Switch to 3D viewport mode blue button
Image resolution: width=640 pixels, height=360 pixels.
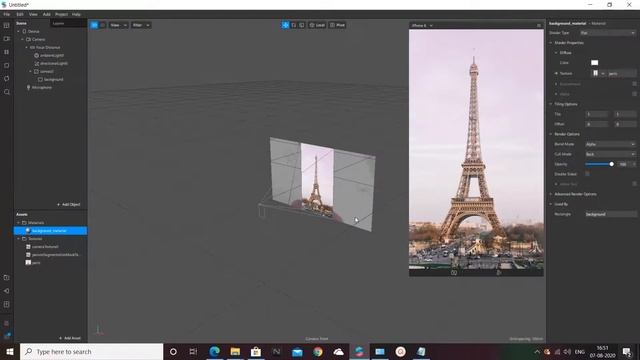click(x=94, y=25)
